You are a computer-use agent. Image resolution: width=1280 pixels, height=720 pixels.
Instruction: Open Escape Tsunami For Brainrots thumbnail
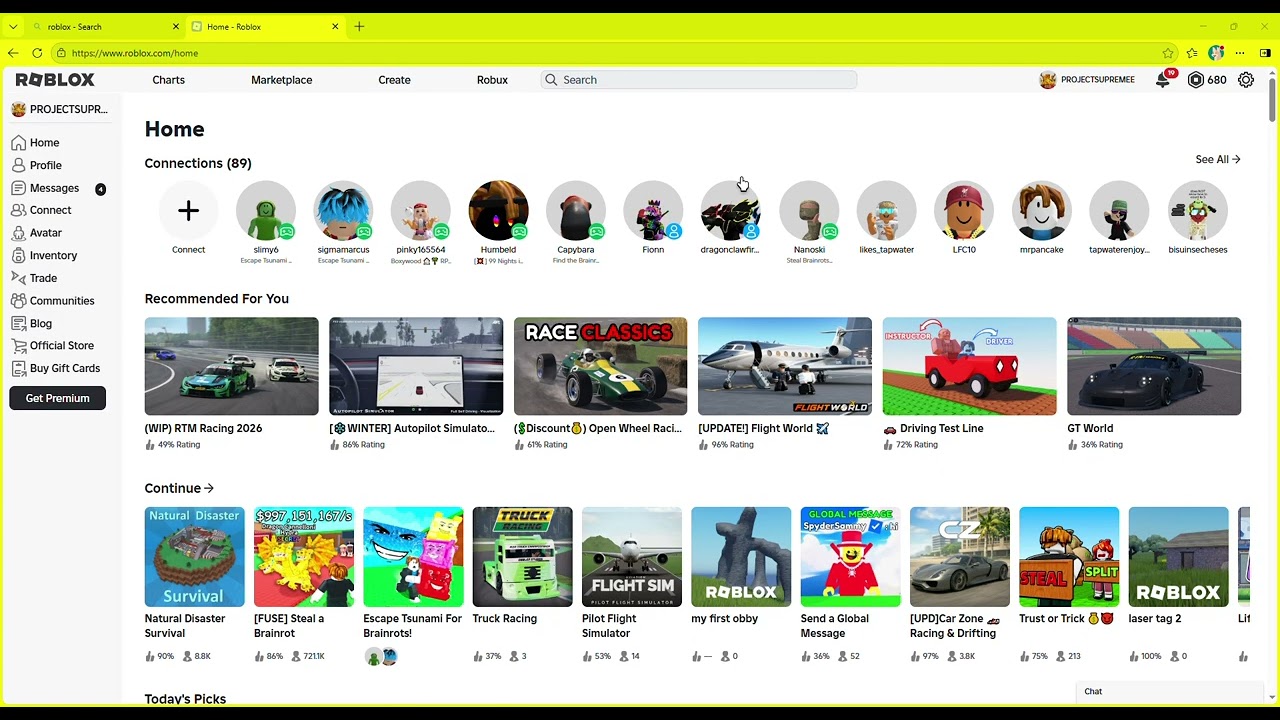tap(413, 557)
